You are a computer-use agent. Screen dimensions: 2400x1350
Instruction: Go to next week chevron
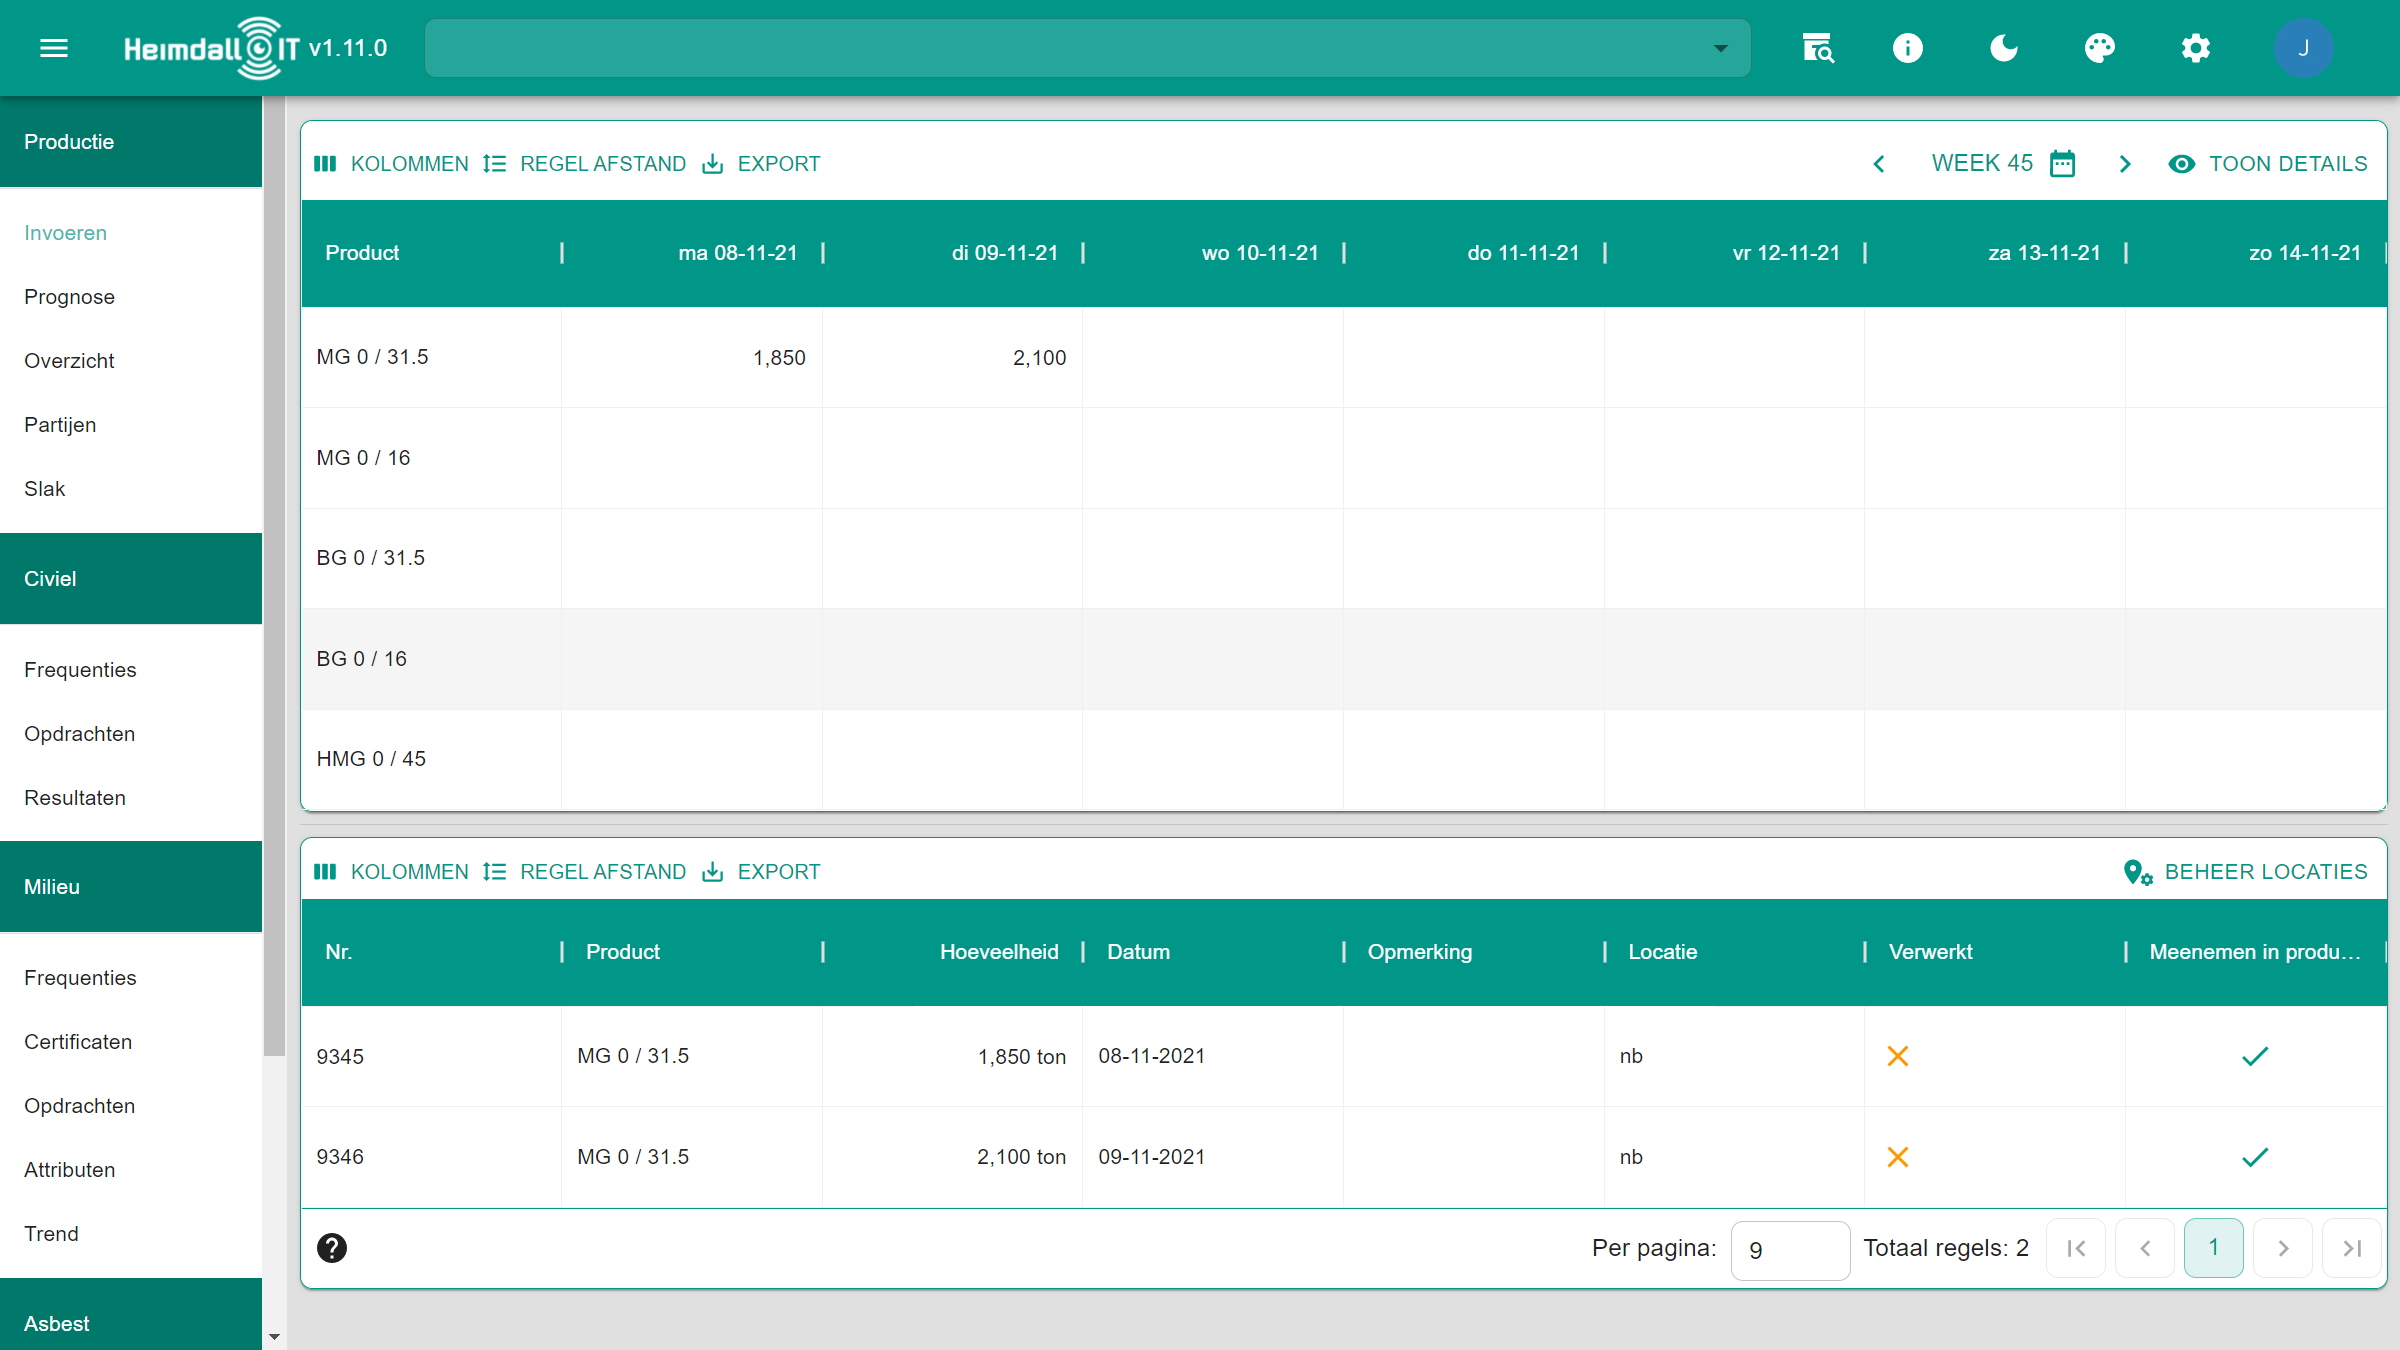coord(2125,164)
